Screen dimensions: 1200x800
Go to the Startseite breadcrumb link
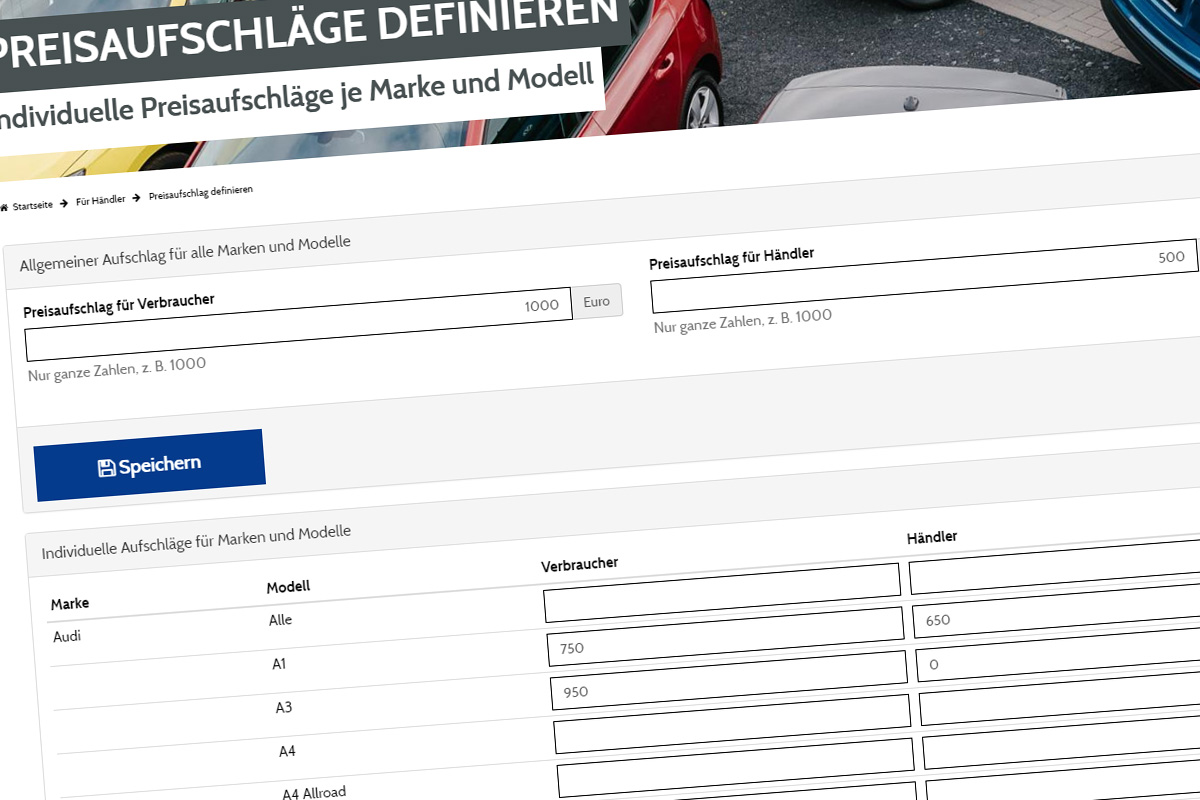33,205
